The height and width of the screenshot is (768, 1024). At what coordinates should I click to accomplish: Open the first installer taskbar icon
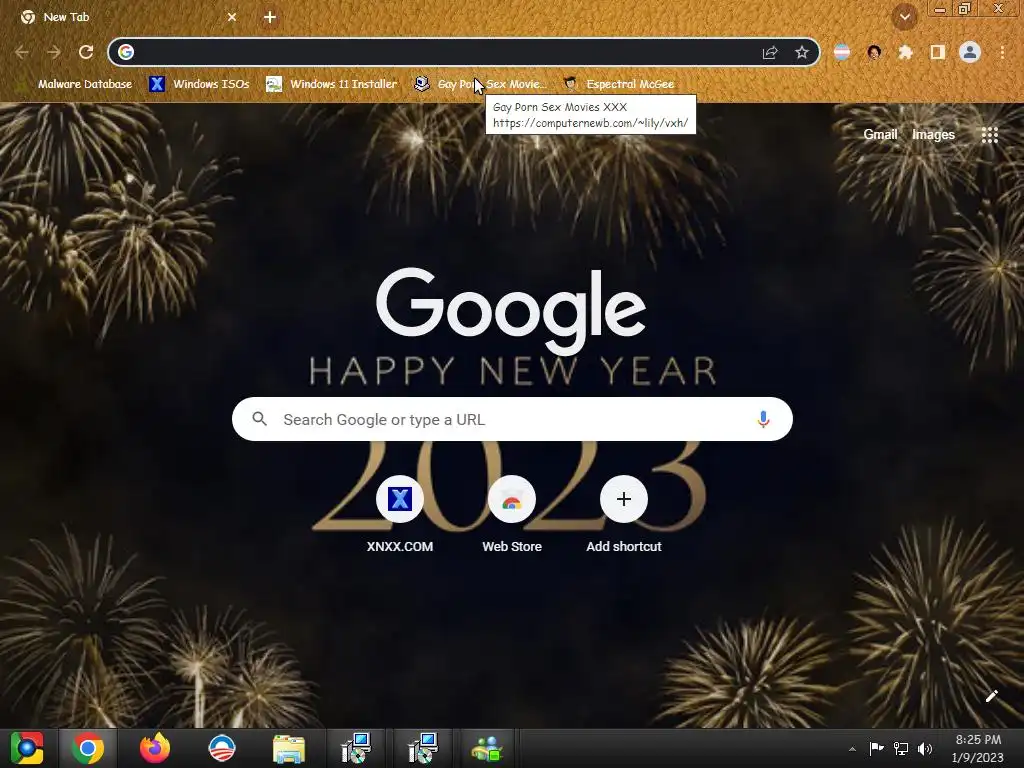click(356, 748)
